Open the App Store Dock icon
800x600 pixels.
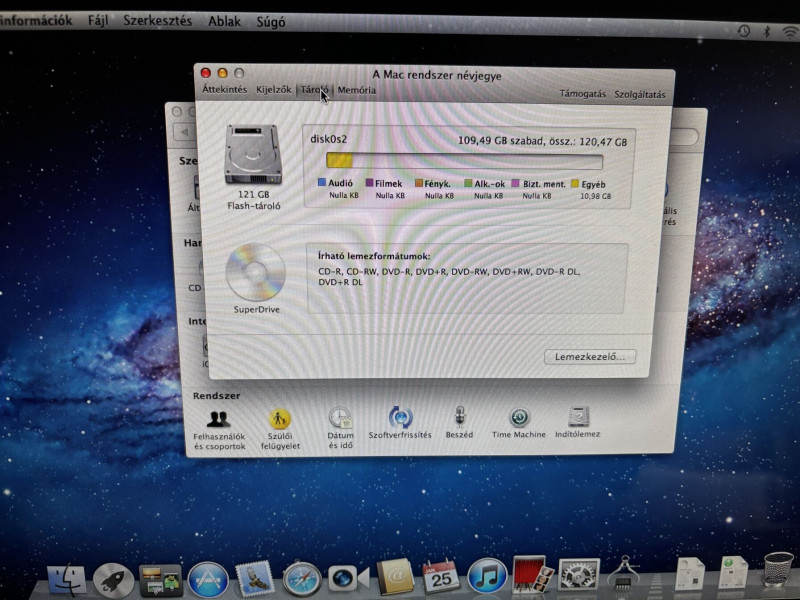[208, 581]
